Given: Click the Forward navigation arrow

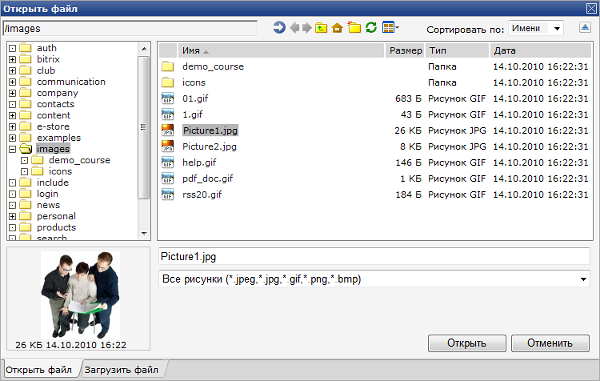Looking at the screenshot, I should tap(307, 28).
